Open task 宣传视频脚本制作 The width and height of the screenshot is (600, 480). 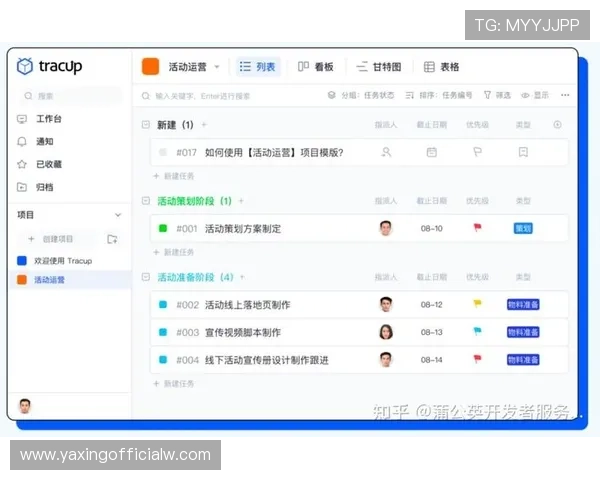[x=243, y=333]
